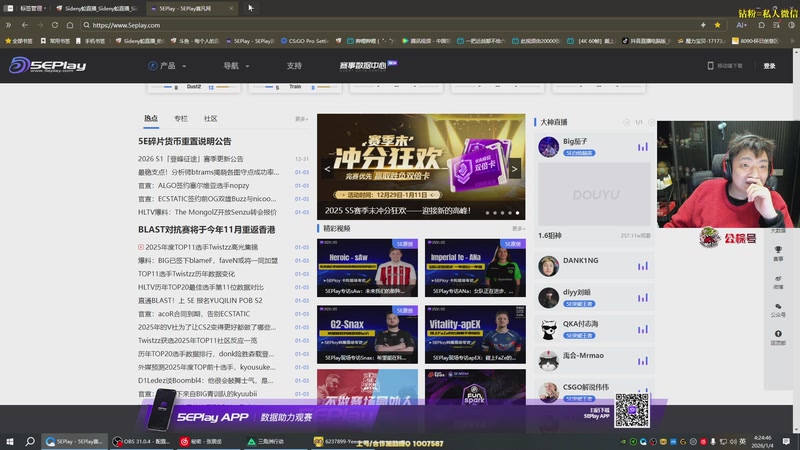Viewport: 800px width, 450px height.
Task: Open news 官宣：ALGO签约塞尔维亚选手nopzy
Action: (193, 185)
